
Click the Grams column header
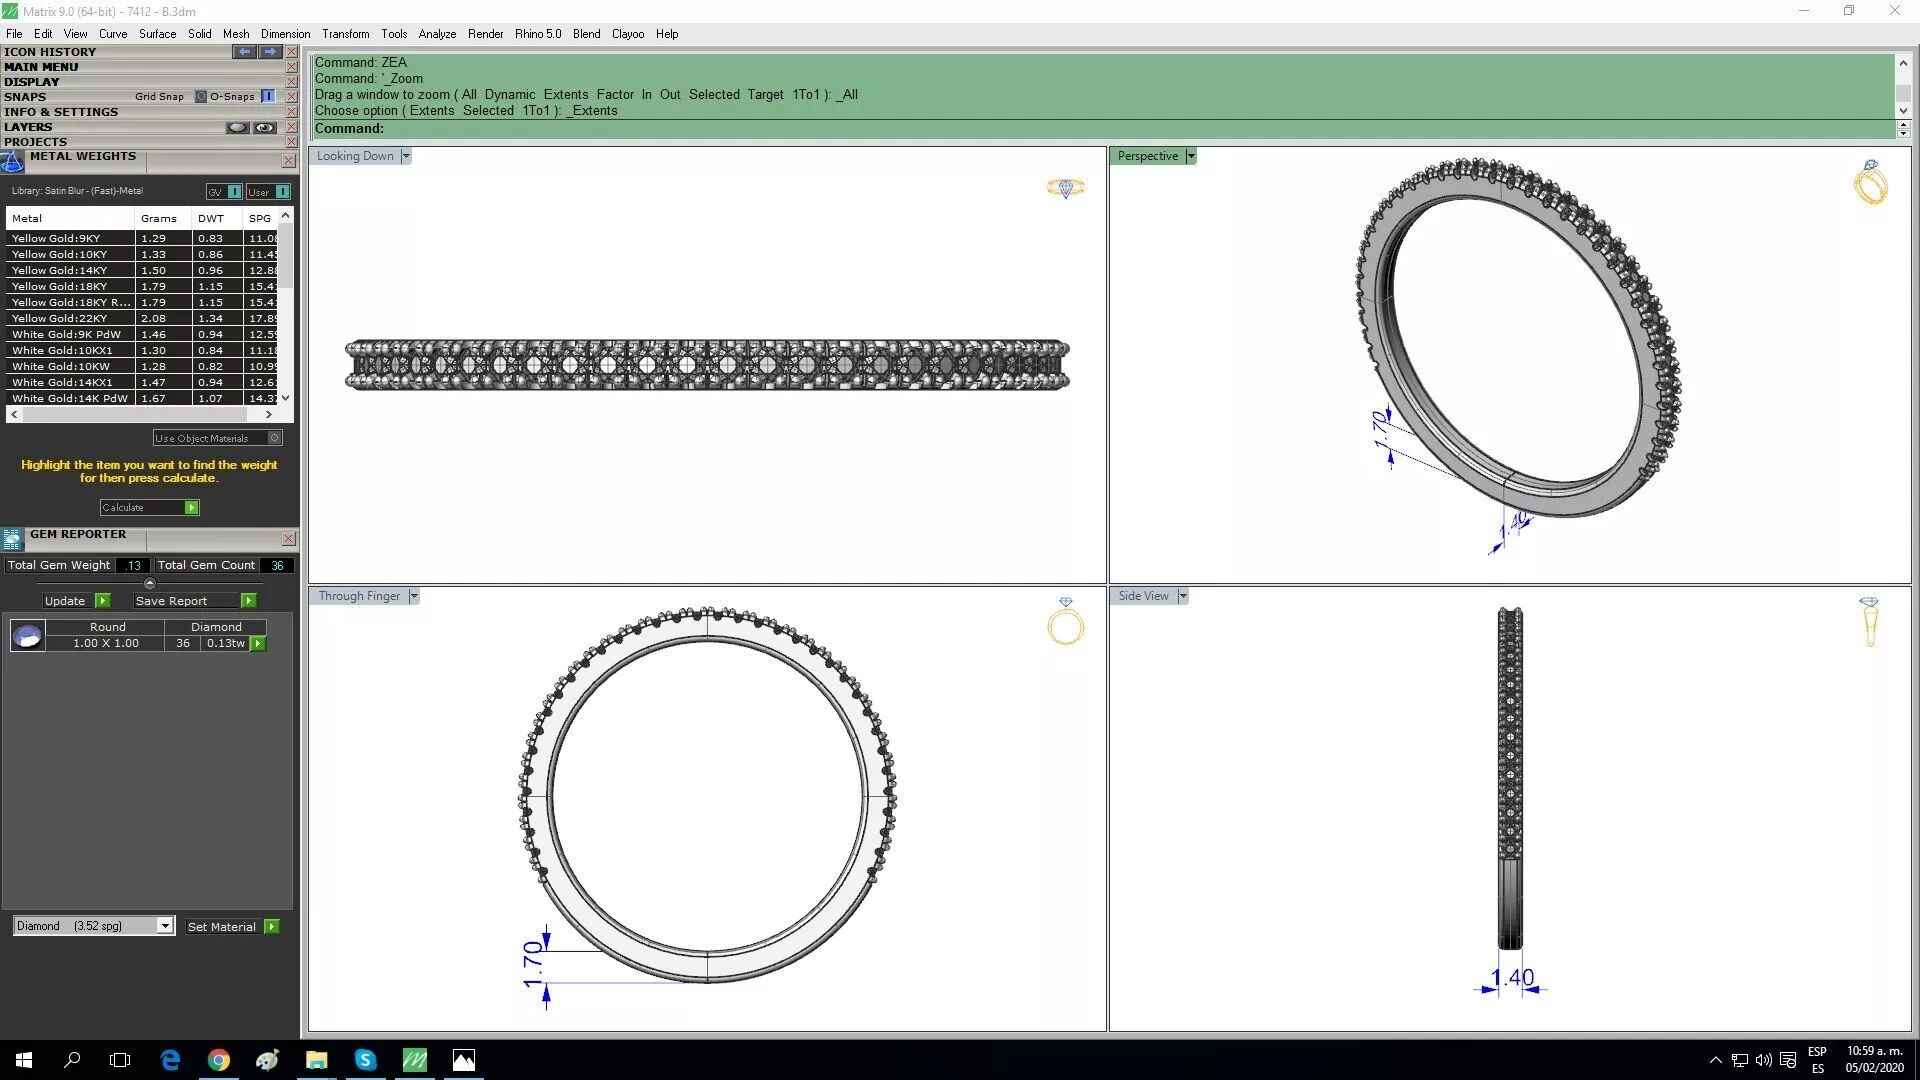click(163, 218)
